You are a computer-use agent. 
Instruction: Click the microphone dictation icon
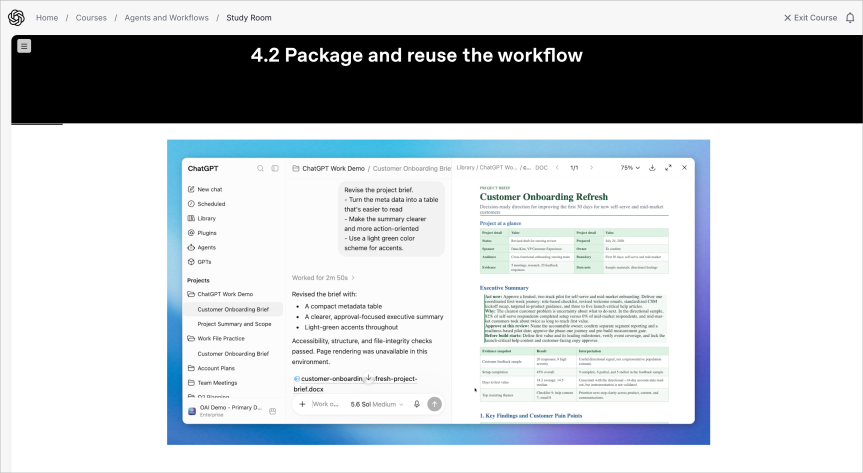click(x=417, y=404)
